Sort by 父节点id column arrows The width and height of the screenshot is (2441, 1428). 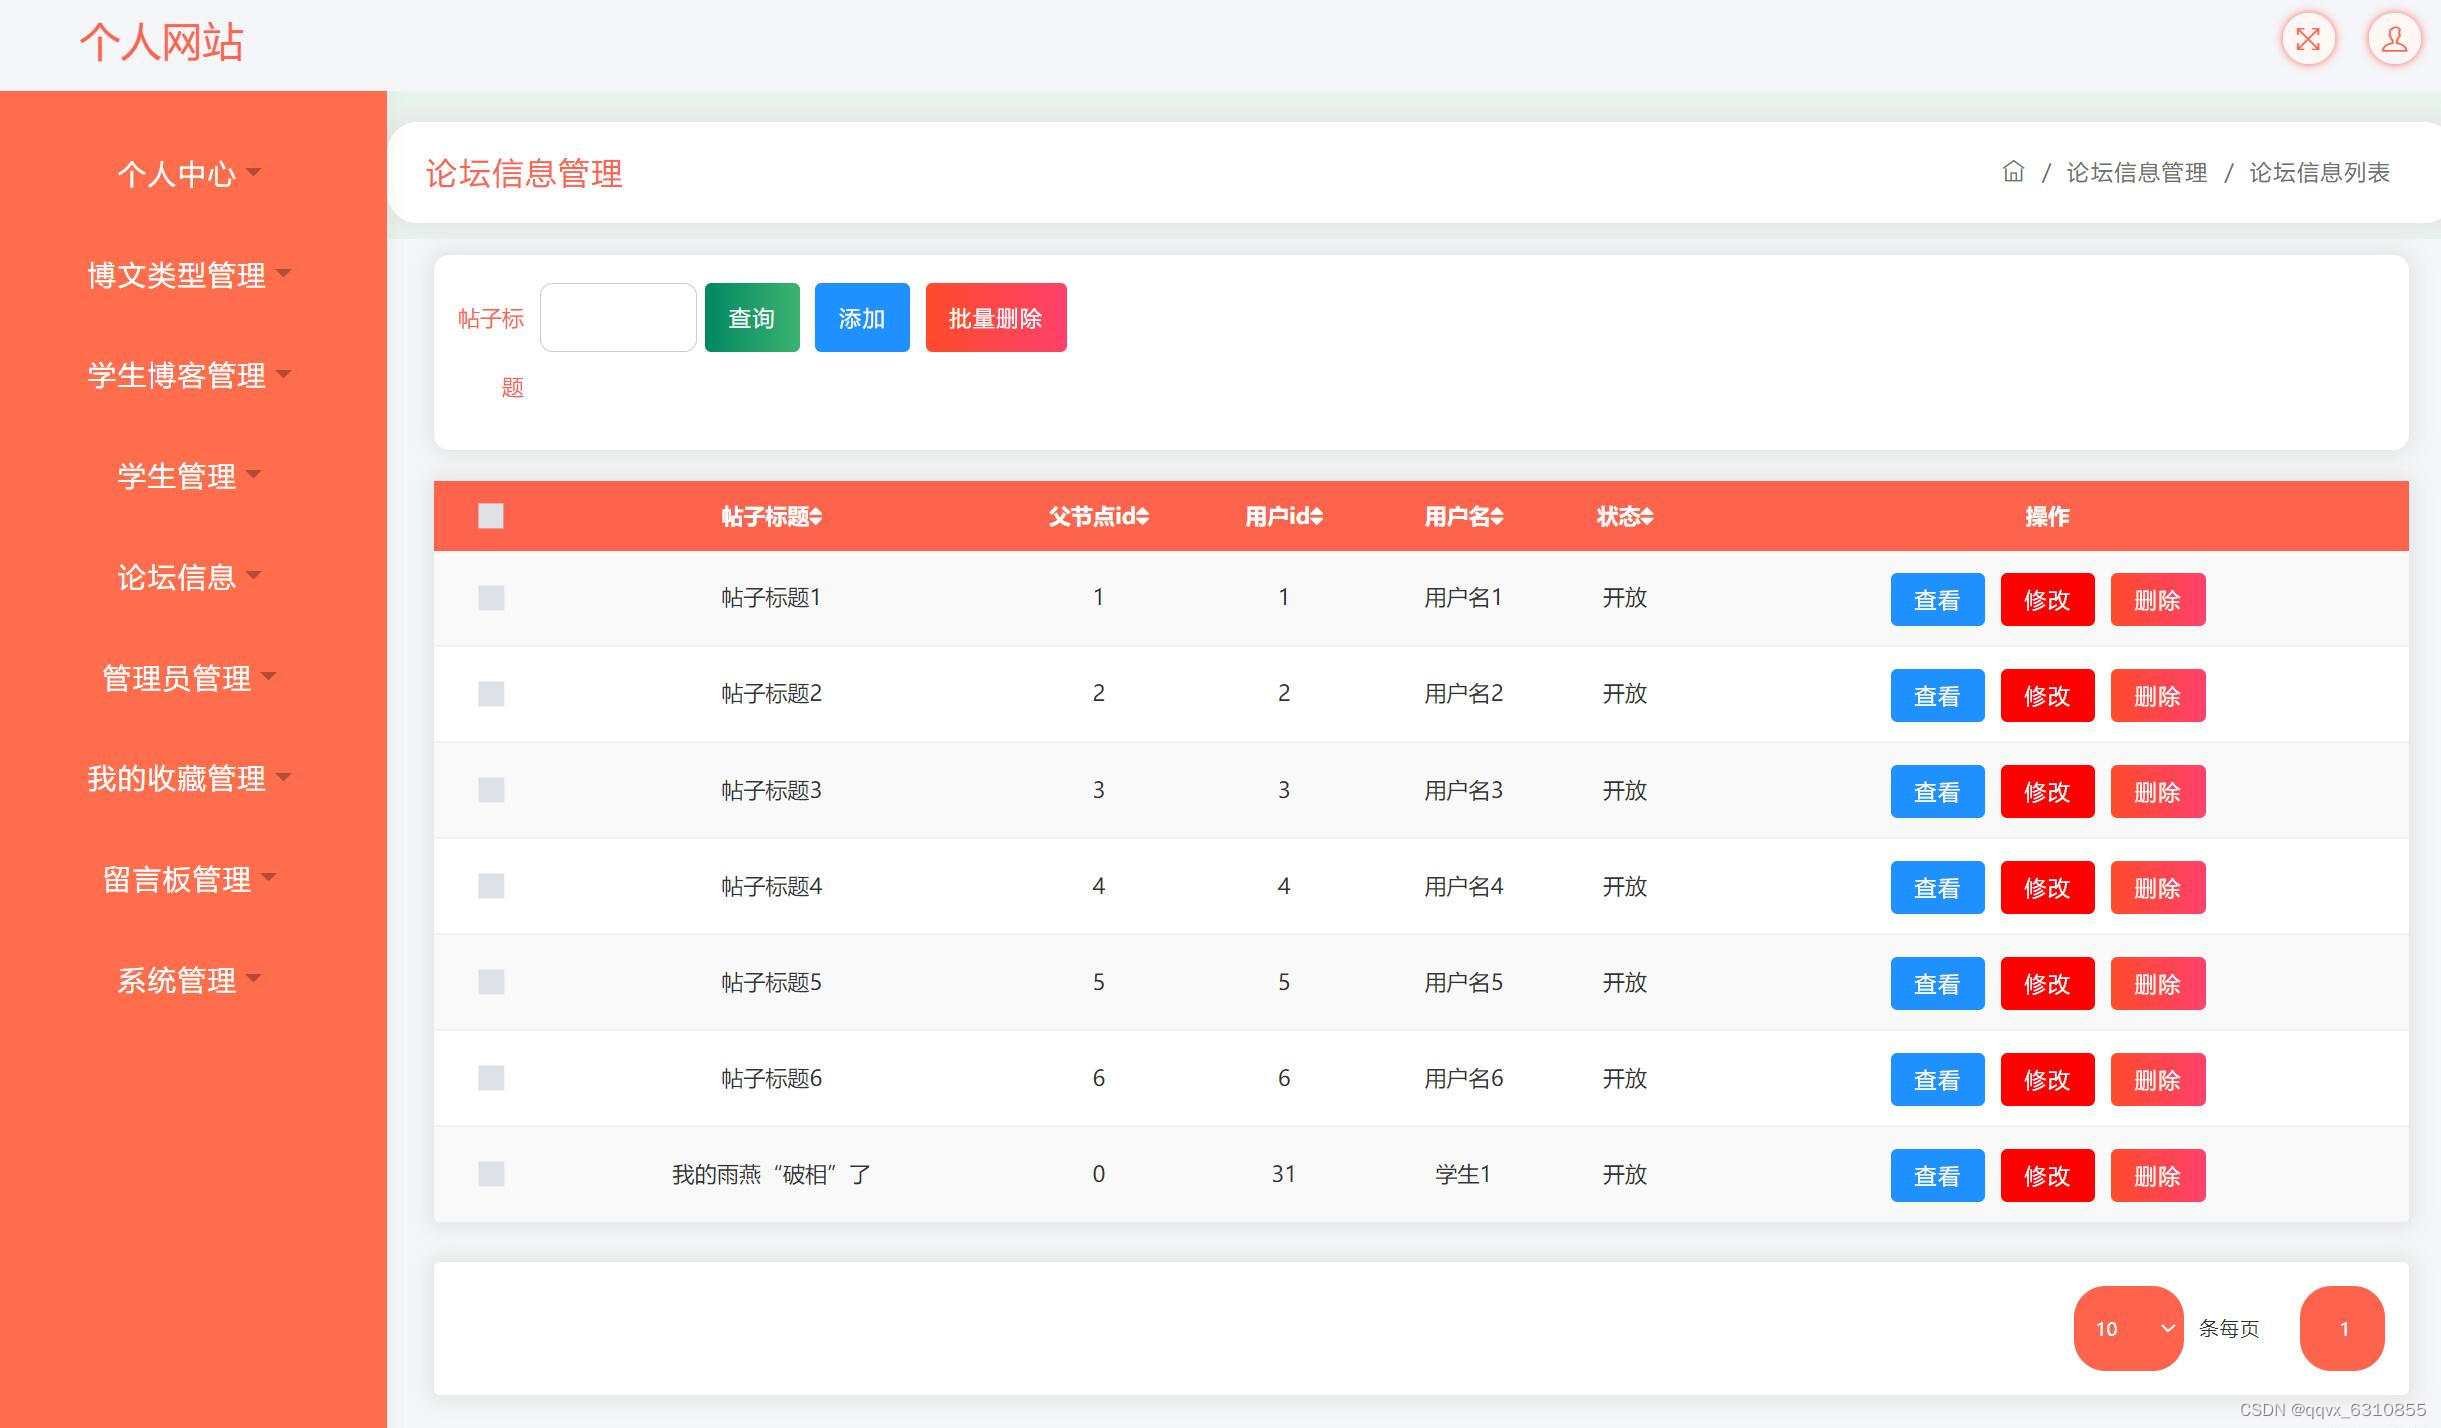pyautogui.click(x=1143, y=516)
